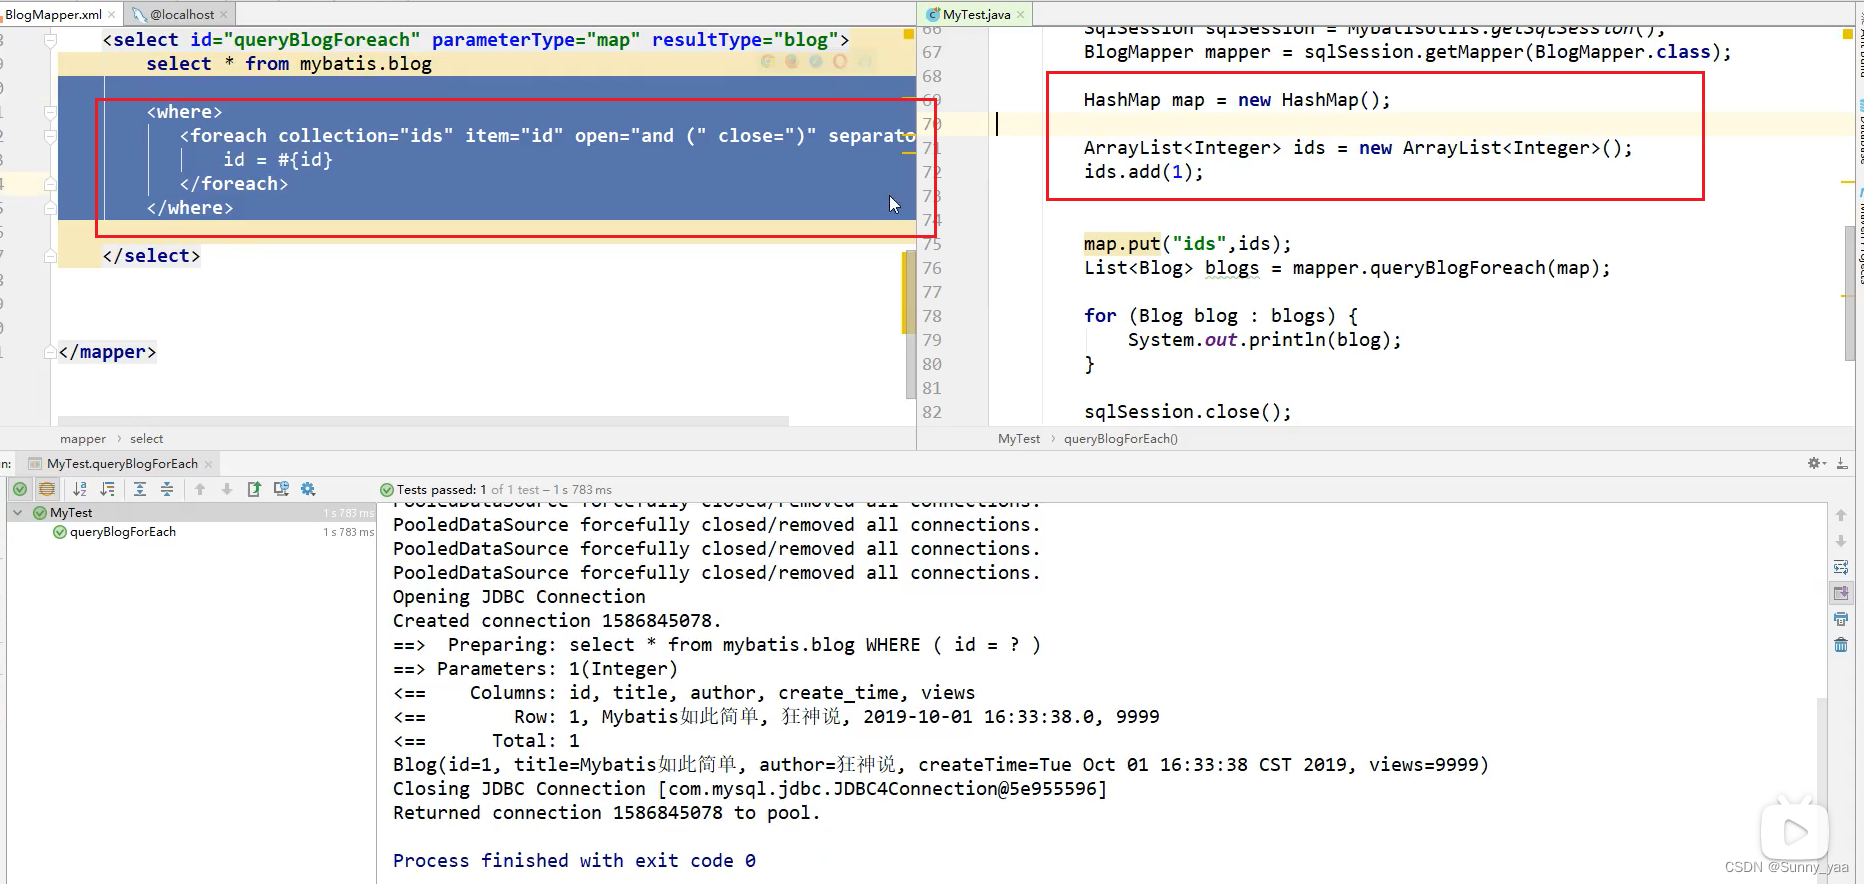
Task: Click the Java editor vertical scrollbar
Action: coord(1850,293)
